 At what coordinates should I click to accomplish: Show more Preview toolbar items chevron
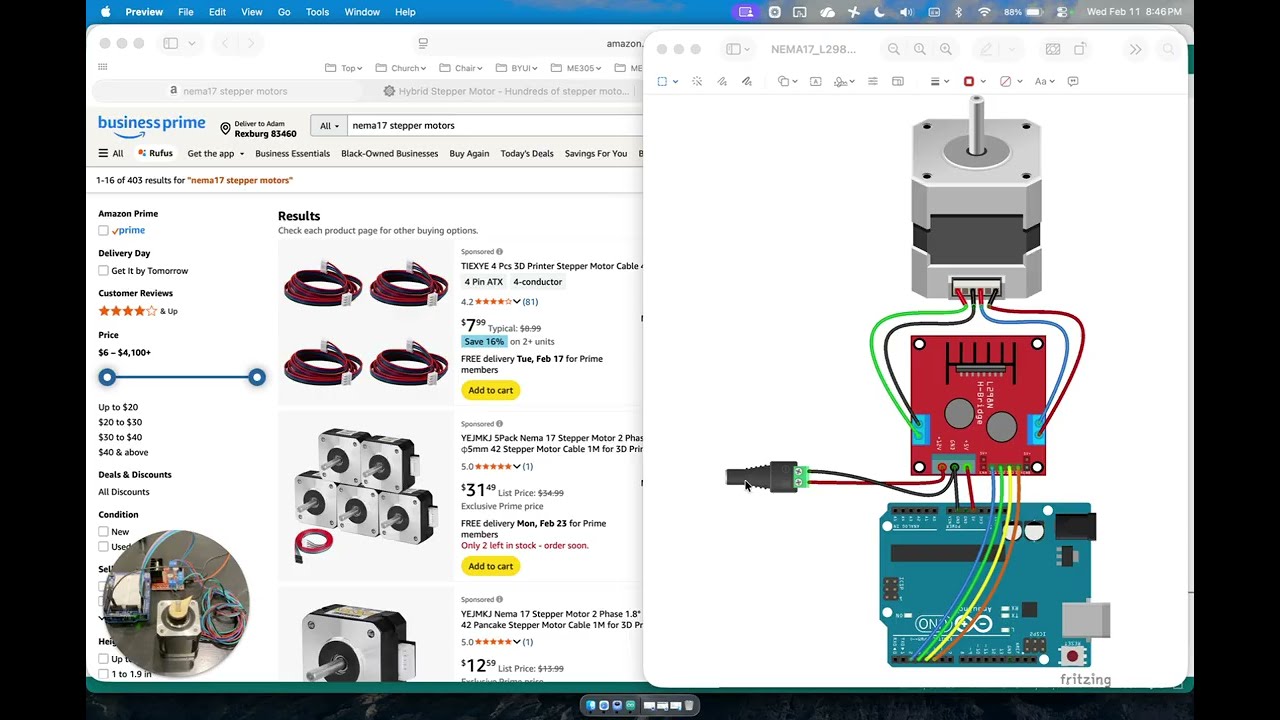(1135, 49)
